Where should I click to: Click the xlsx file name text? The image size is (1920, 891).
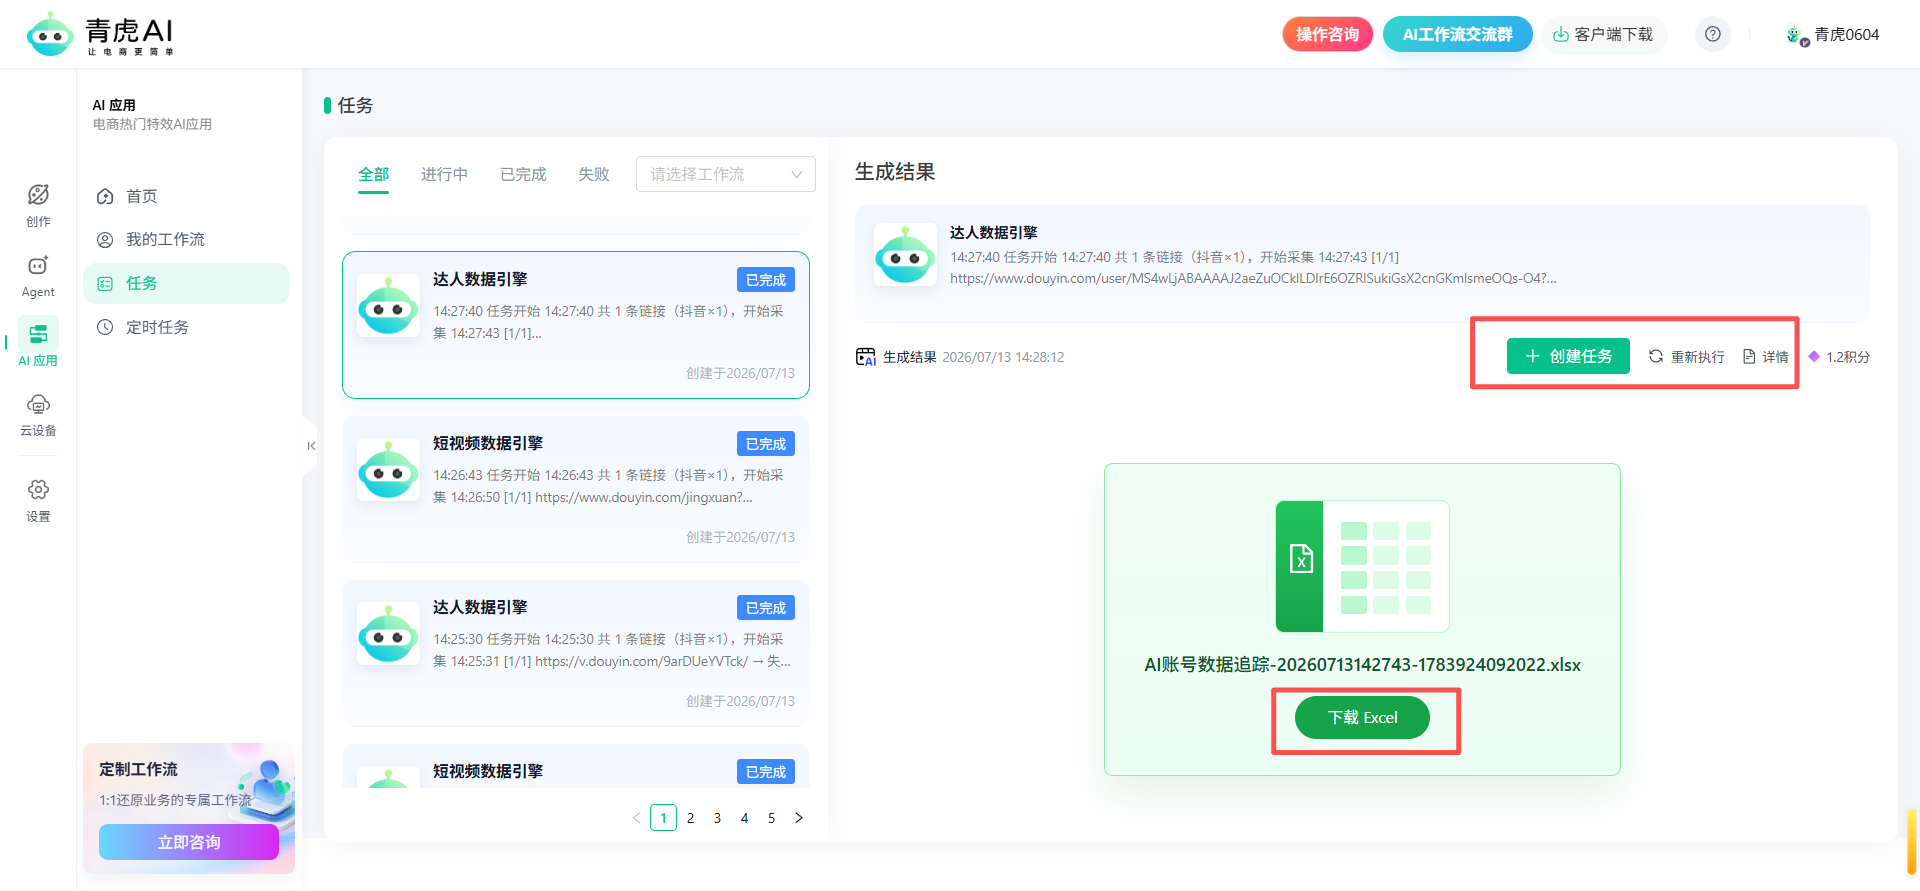click(1362, 665)
